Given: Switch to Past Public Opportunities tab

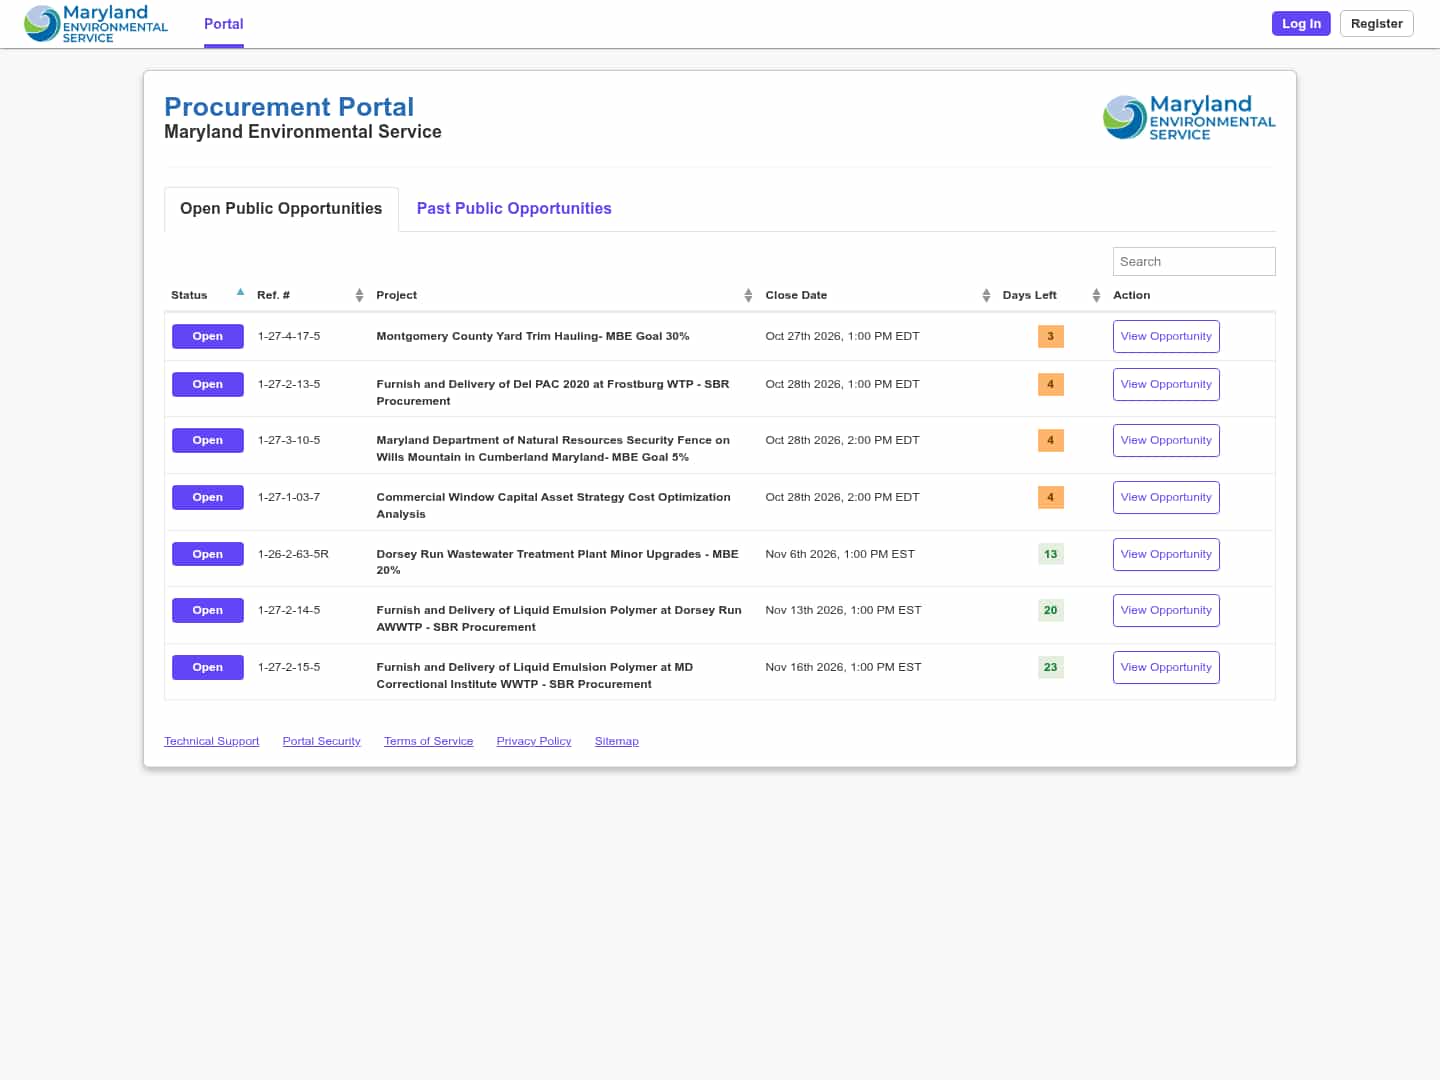Looking at the screenshot, I should (514, 209).
